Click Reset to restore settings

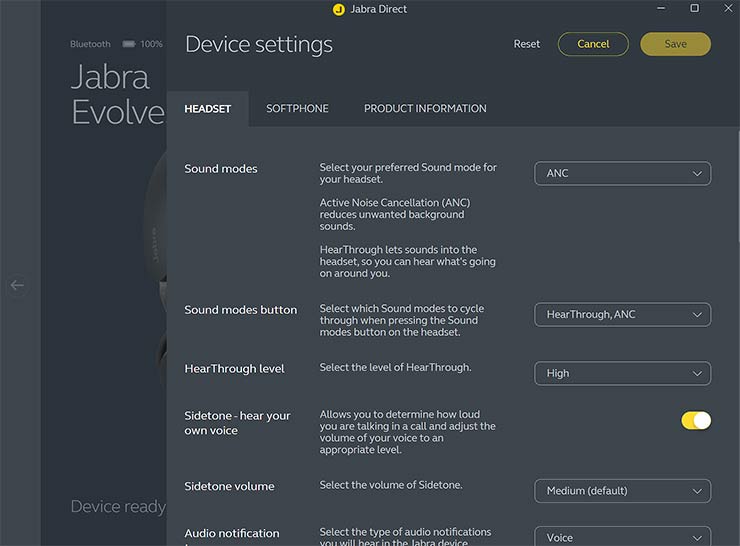[527, 44]
